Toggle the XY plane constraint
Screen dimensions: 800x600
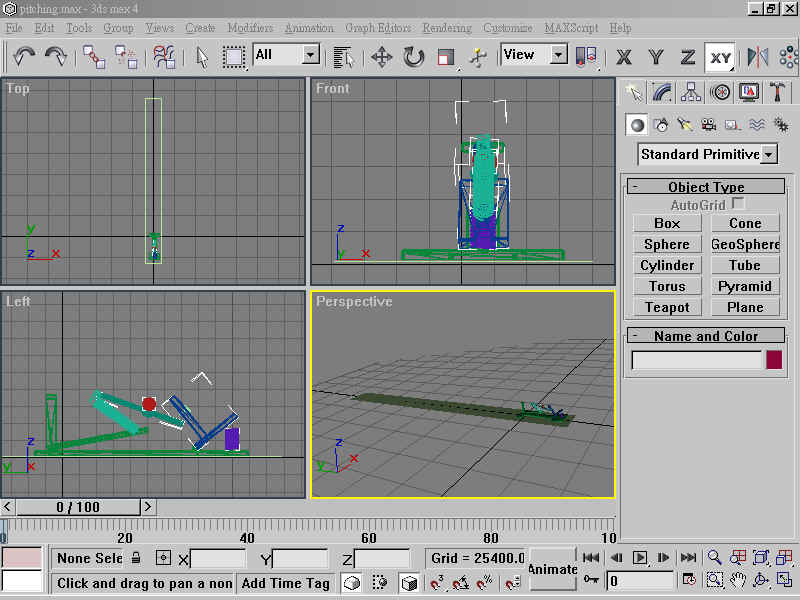point(720,57)
